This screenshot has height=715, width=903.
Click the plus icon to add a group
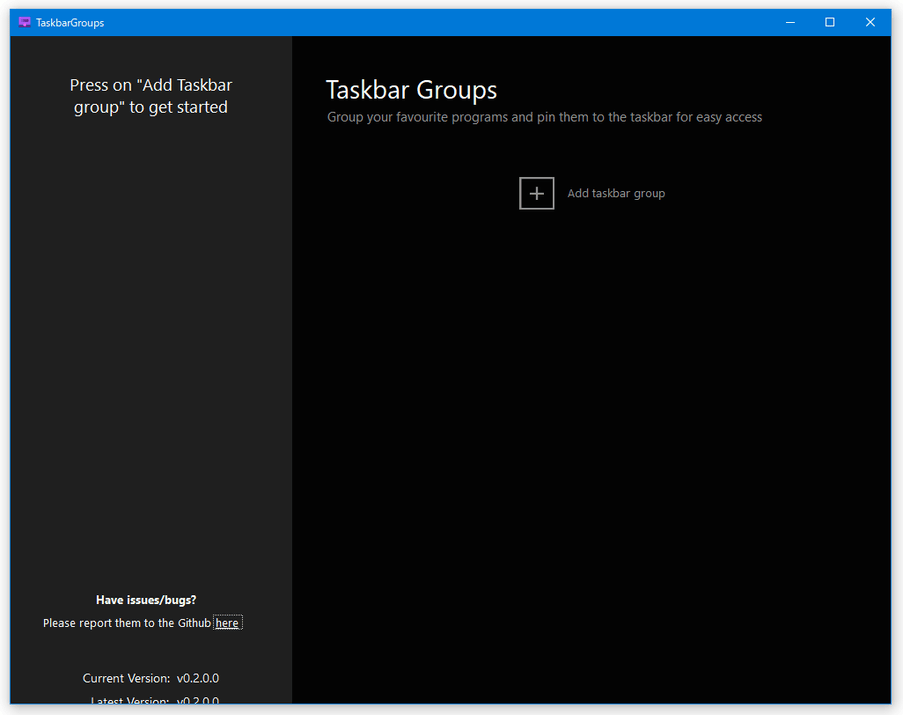(536, 193)
